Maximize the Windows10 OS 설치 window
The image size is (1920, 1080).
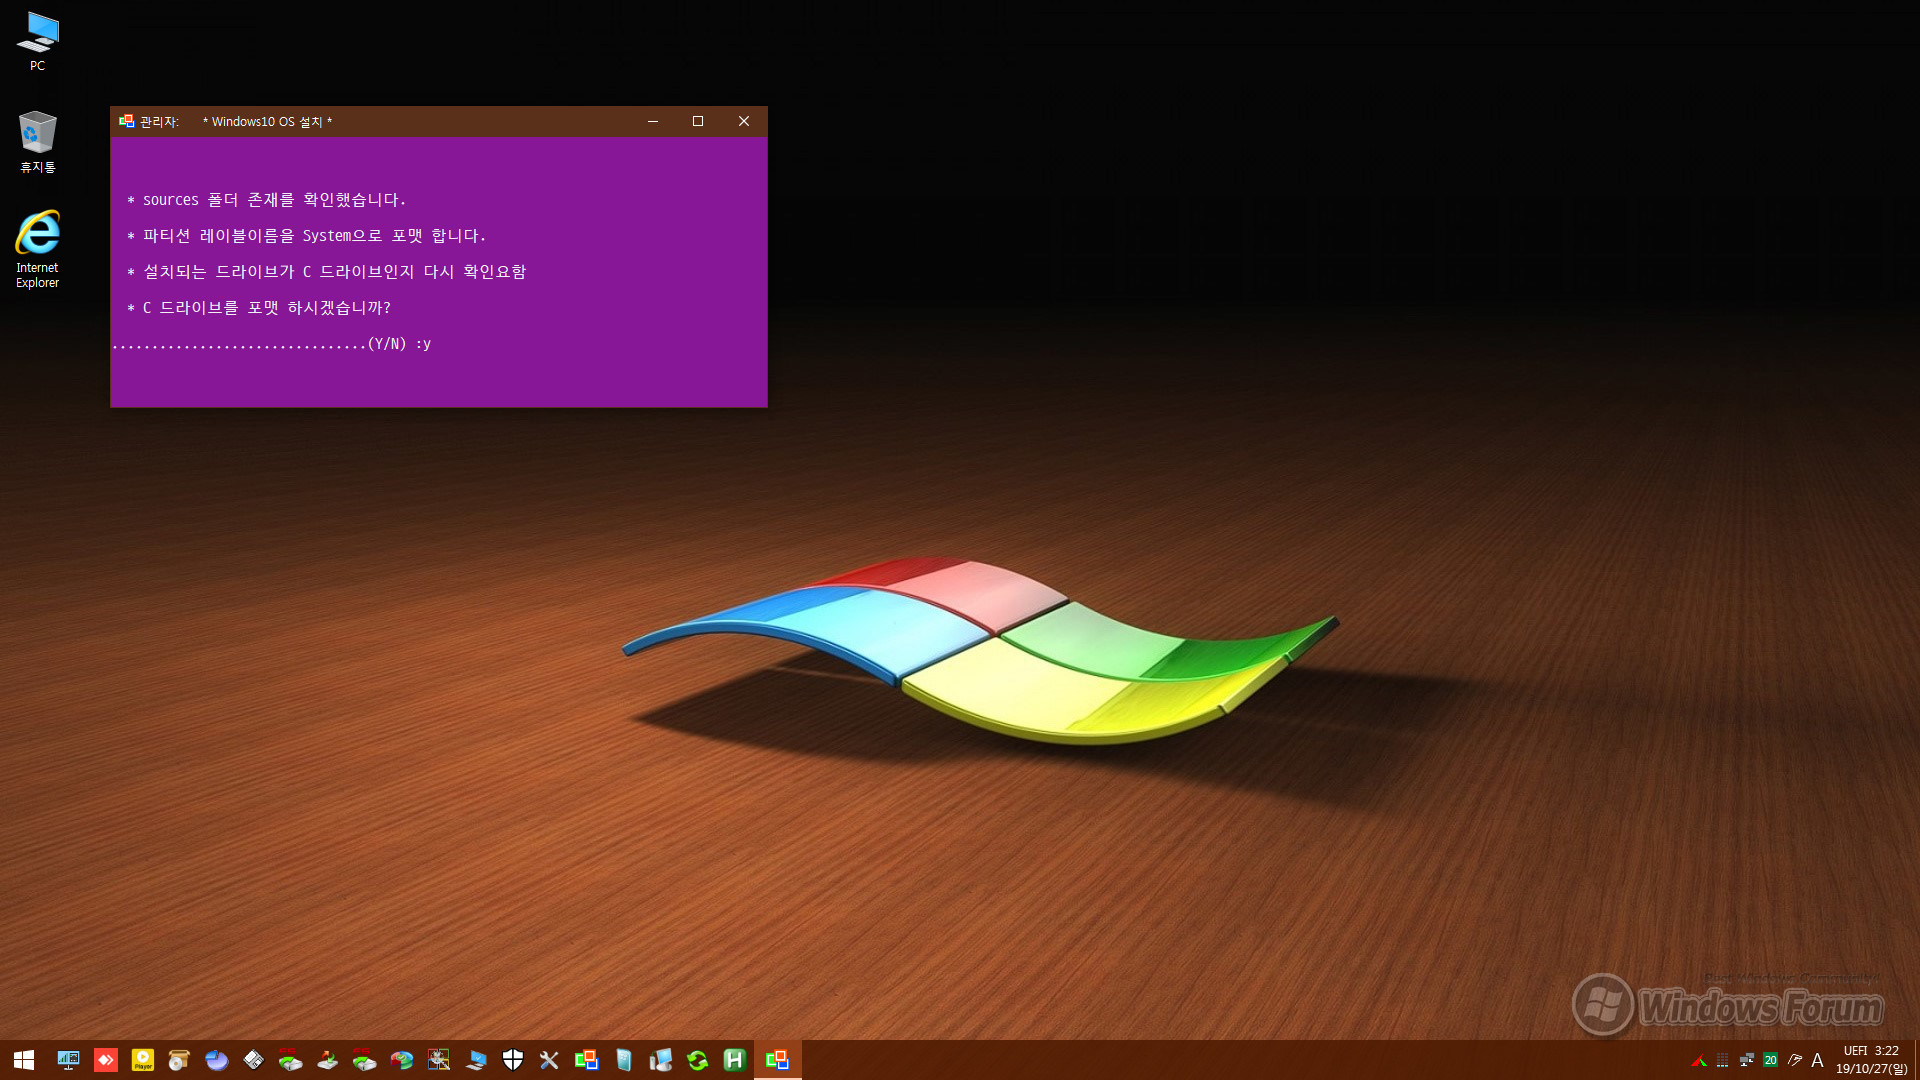coord(698,121)
